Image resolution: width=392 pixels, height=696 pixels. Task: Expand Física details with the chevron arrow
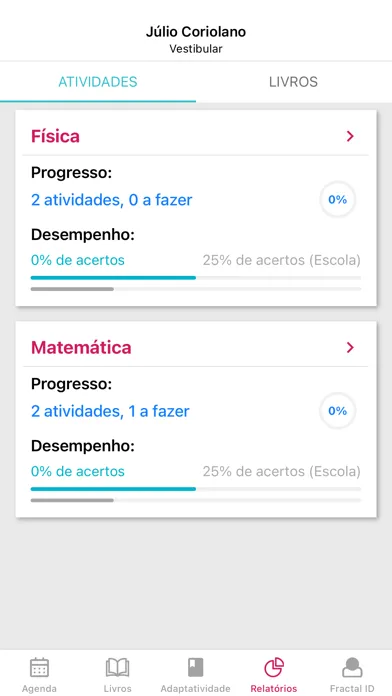[x=350, y=136]
